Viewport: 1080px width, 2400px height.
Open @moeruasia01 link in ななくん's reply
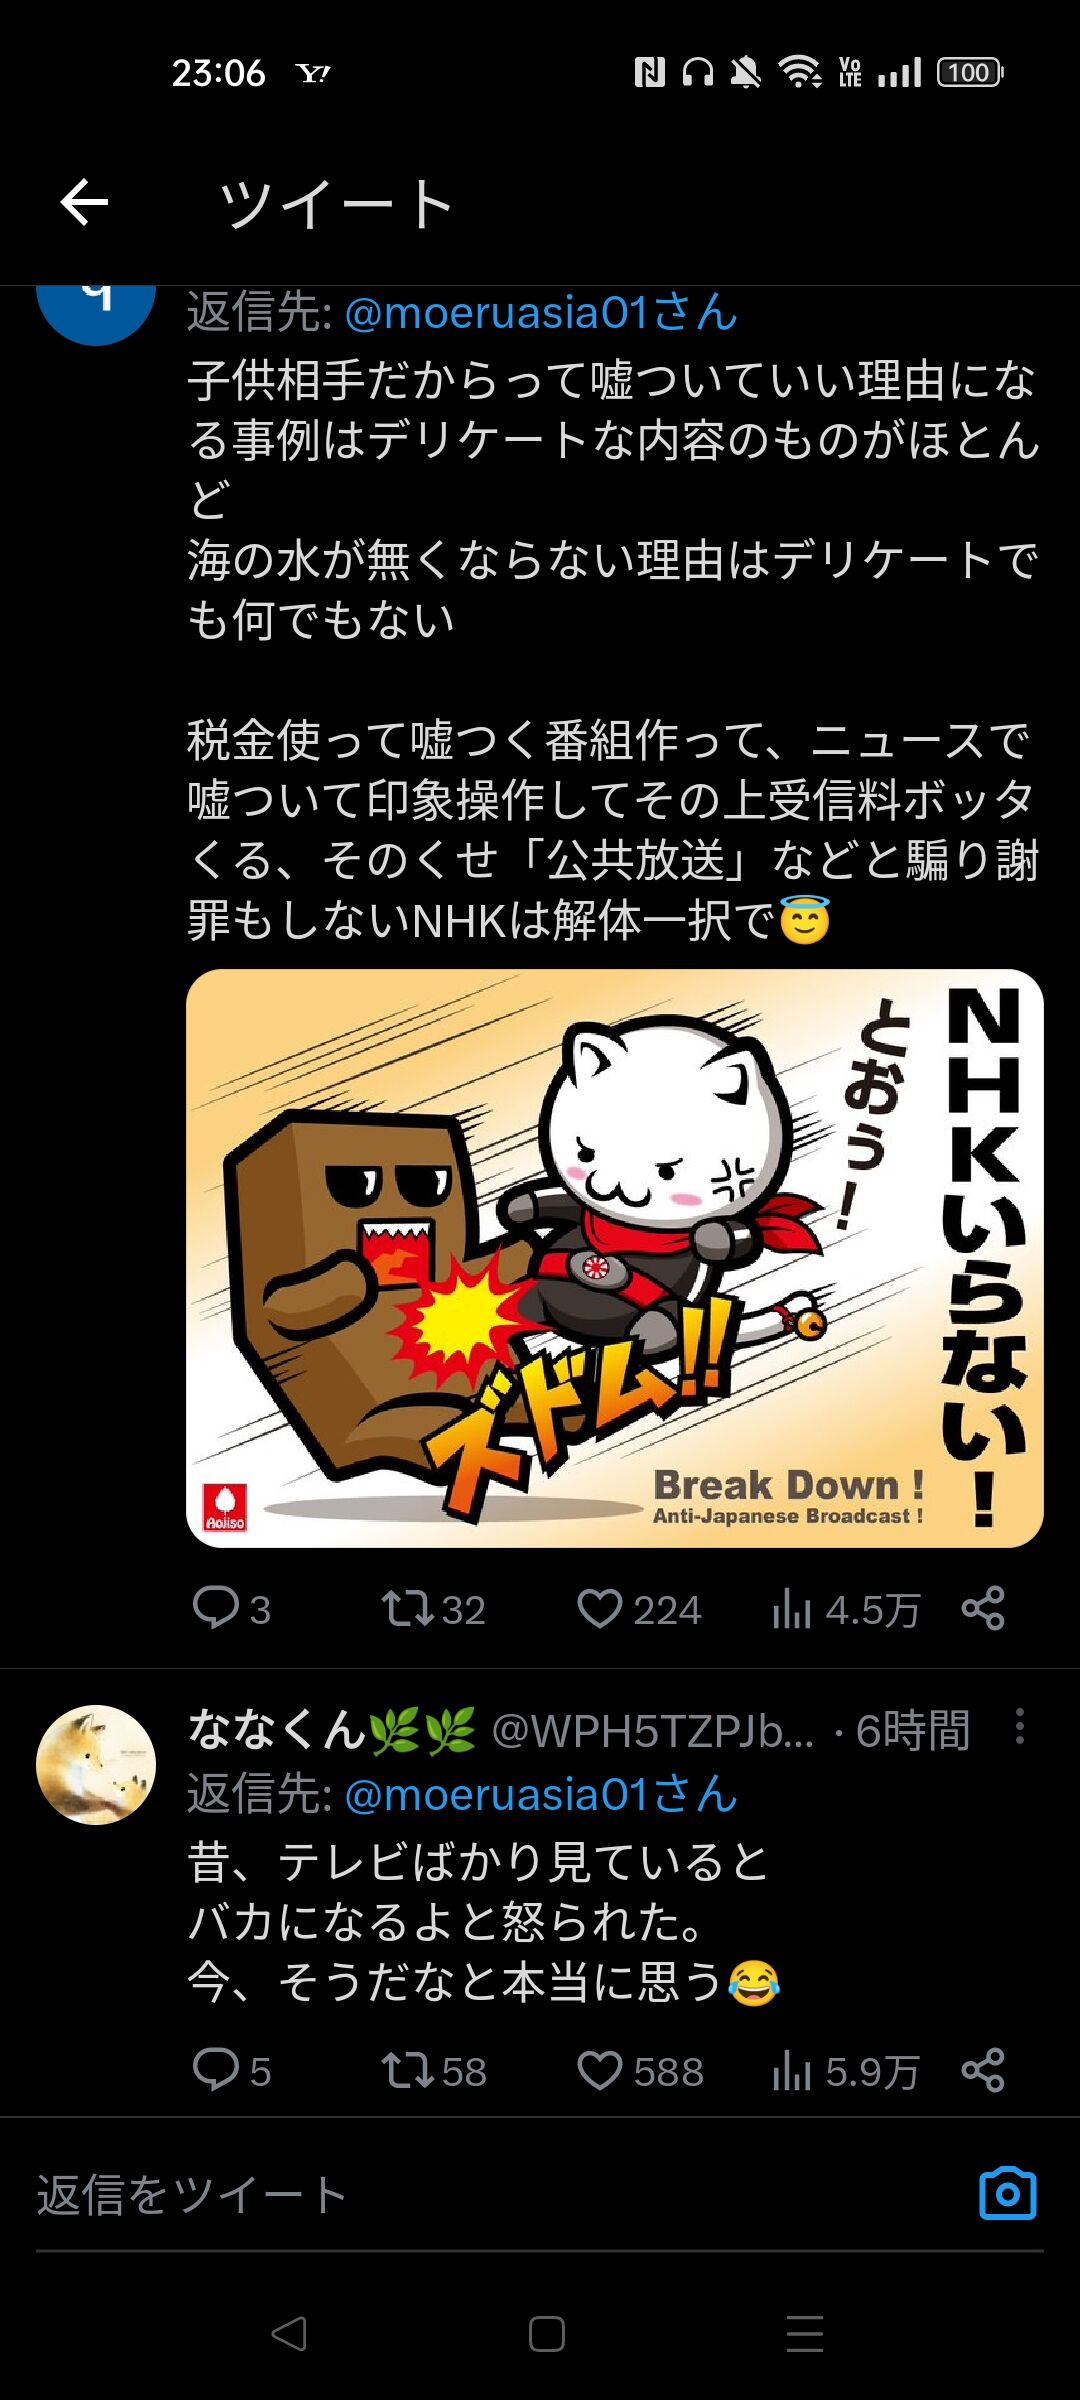[541, 1795]
